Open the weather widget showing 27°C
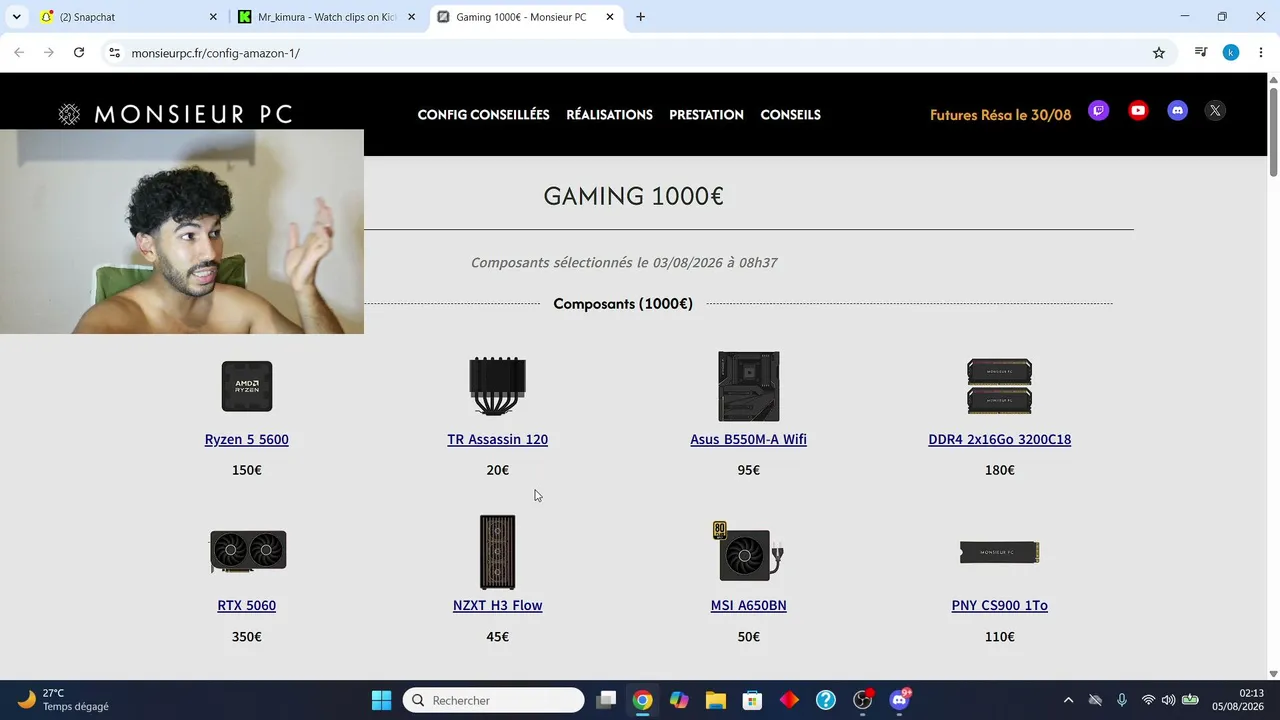1280x720 pixels. [x=64, y=700]
